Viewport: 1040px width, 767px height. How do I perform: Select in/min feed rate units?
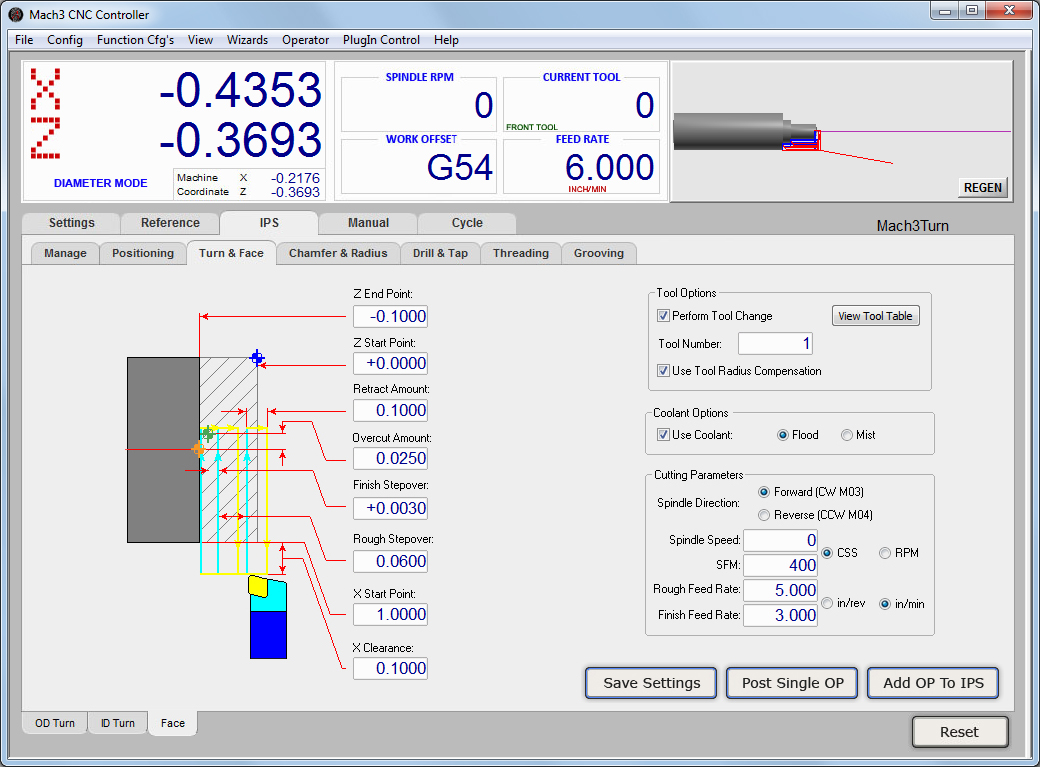885,604
